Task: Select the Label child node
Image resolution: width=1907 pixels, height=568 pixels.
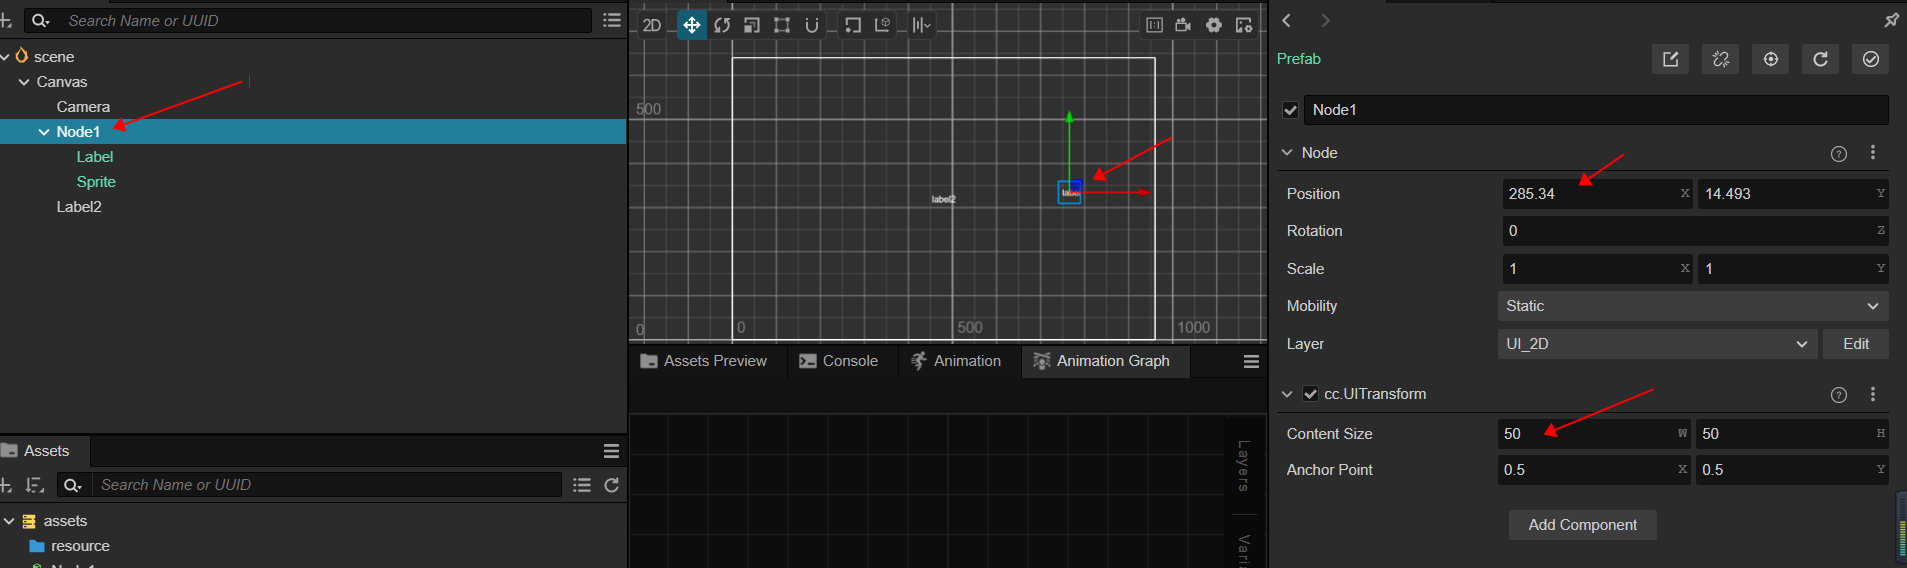Action: 95,157
